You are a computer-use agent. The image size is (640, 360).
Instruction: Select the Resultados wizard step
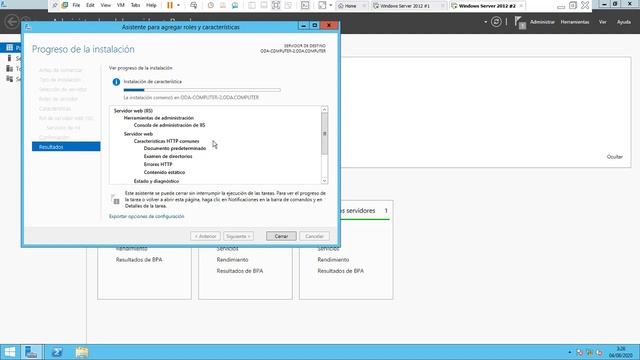(x=66, y=147)
